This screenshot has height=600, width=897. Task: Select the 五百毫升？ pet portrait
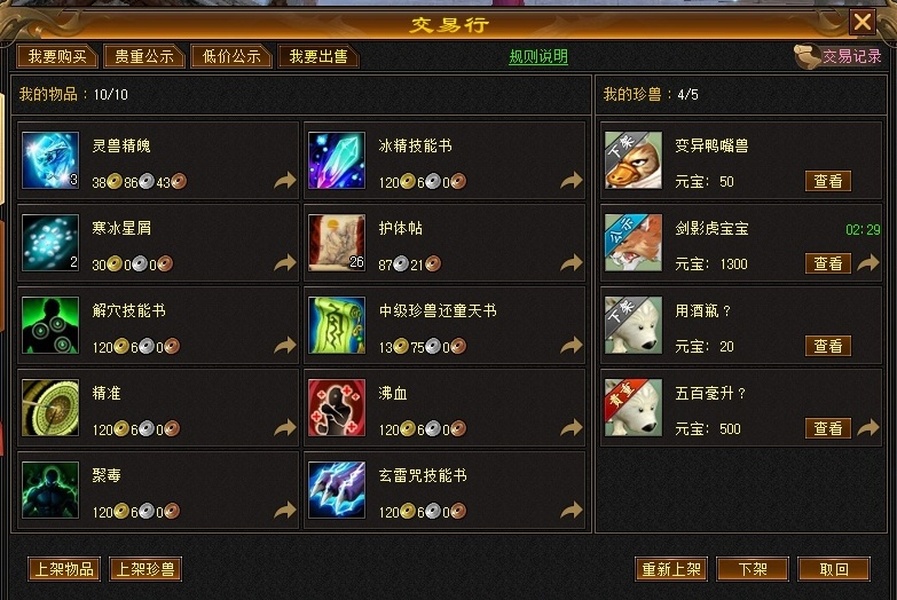pos(633,407)
